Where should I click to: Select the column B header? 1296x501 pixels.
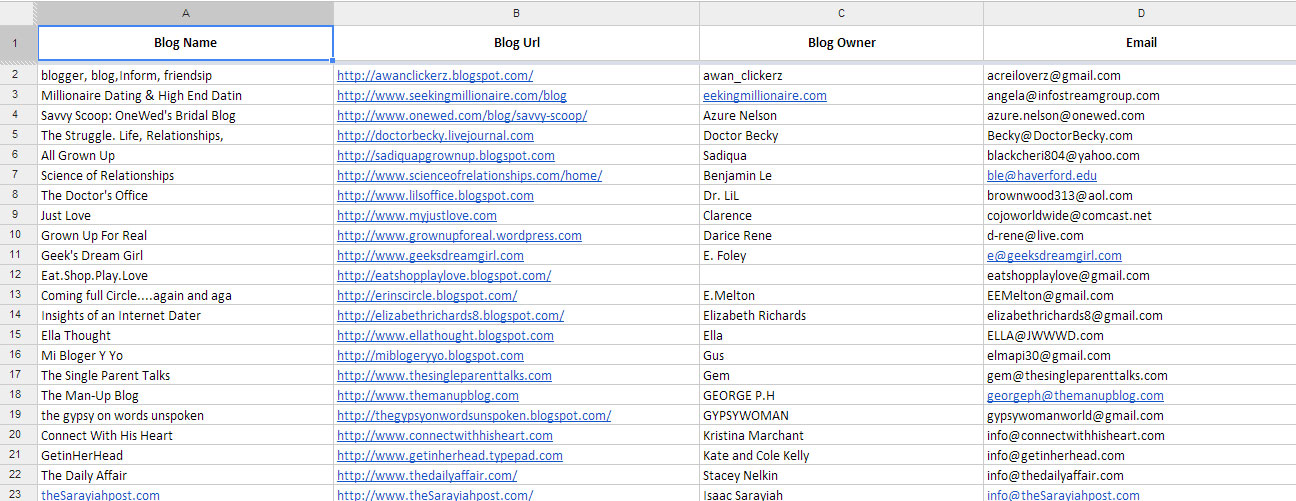coord(516,13)
